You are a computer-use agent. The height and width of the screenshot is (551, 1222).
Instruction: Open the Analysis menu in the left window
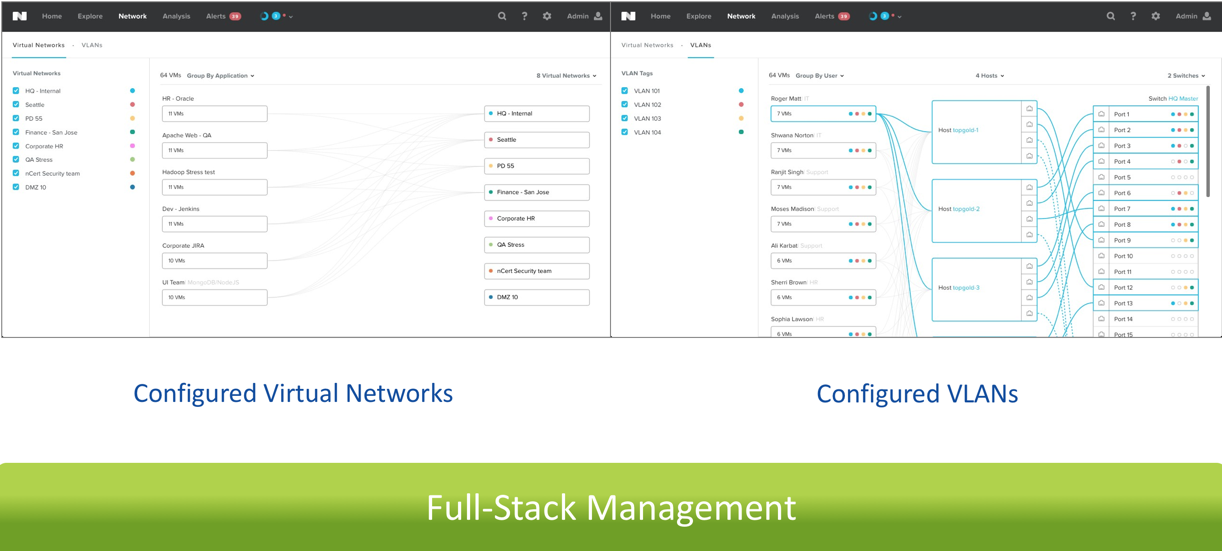click(176, 16)
